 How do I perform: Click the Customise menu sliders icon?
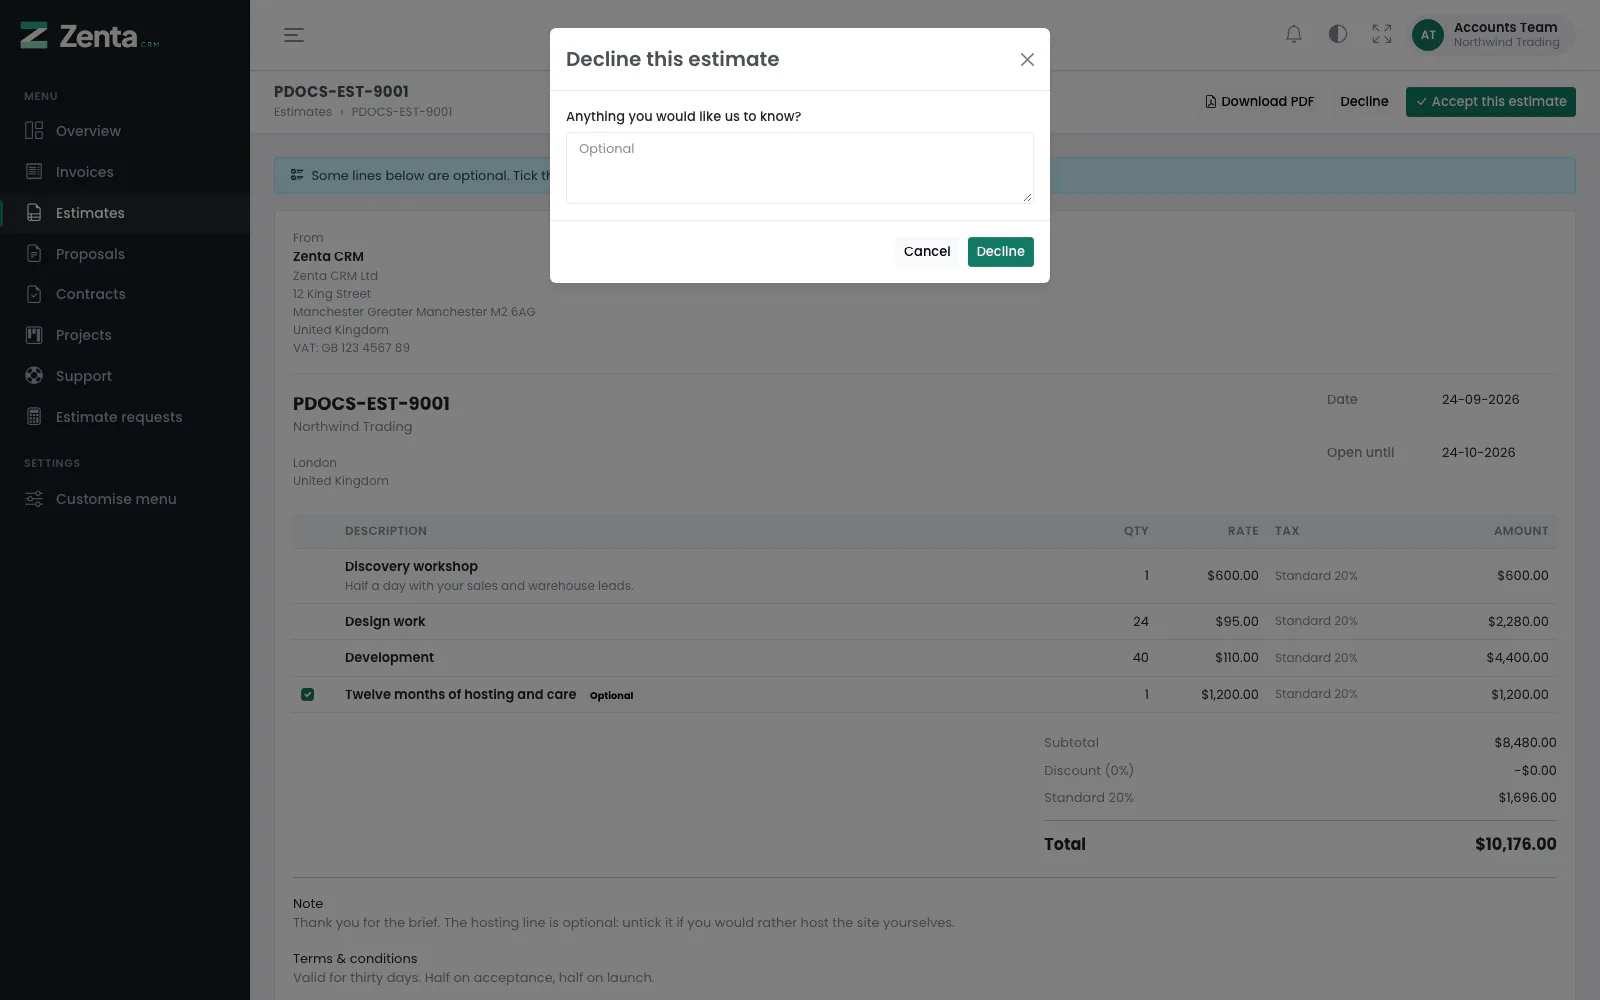(x=34, y=499)
